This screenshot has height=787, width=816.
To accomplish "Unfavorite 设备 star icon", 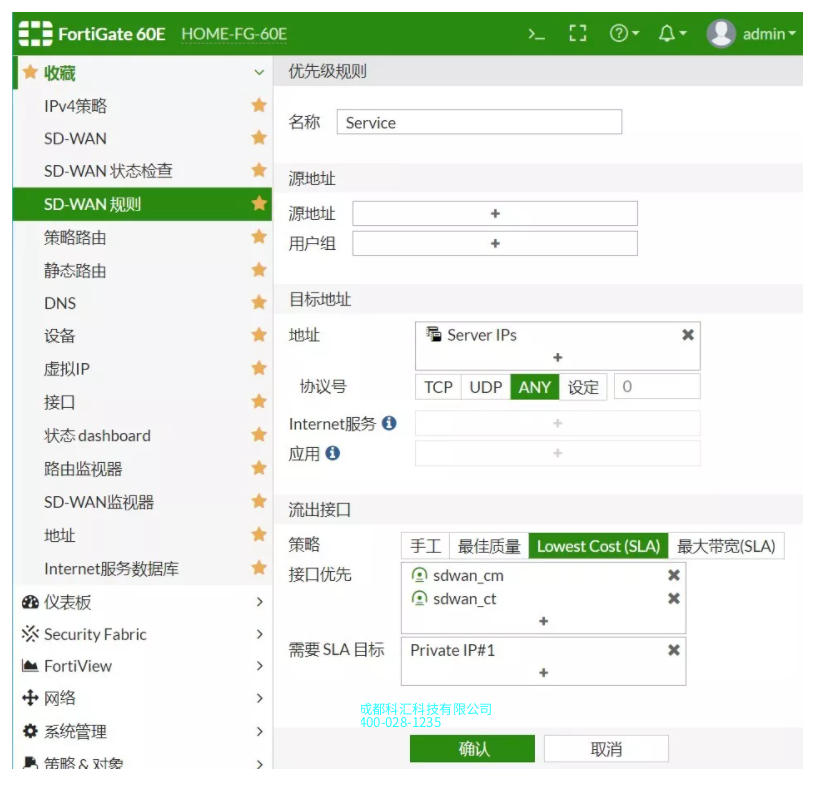I will point(259,335).
